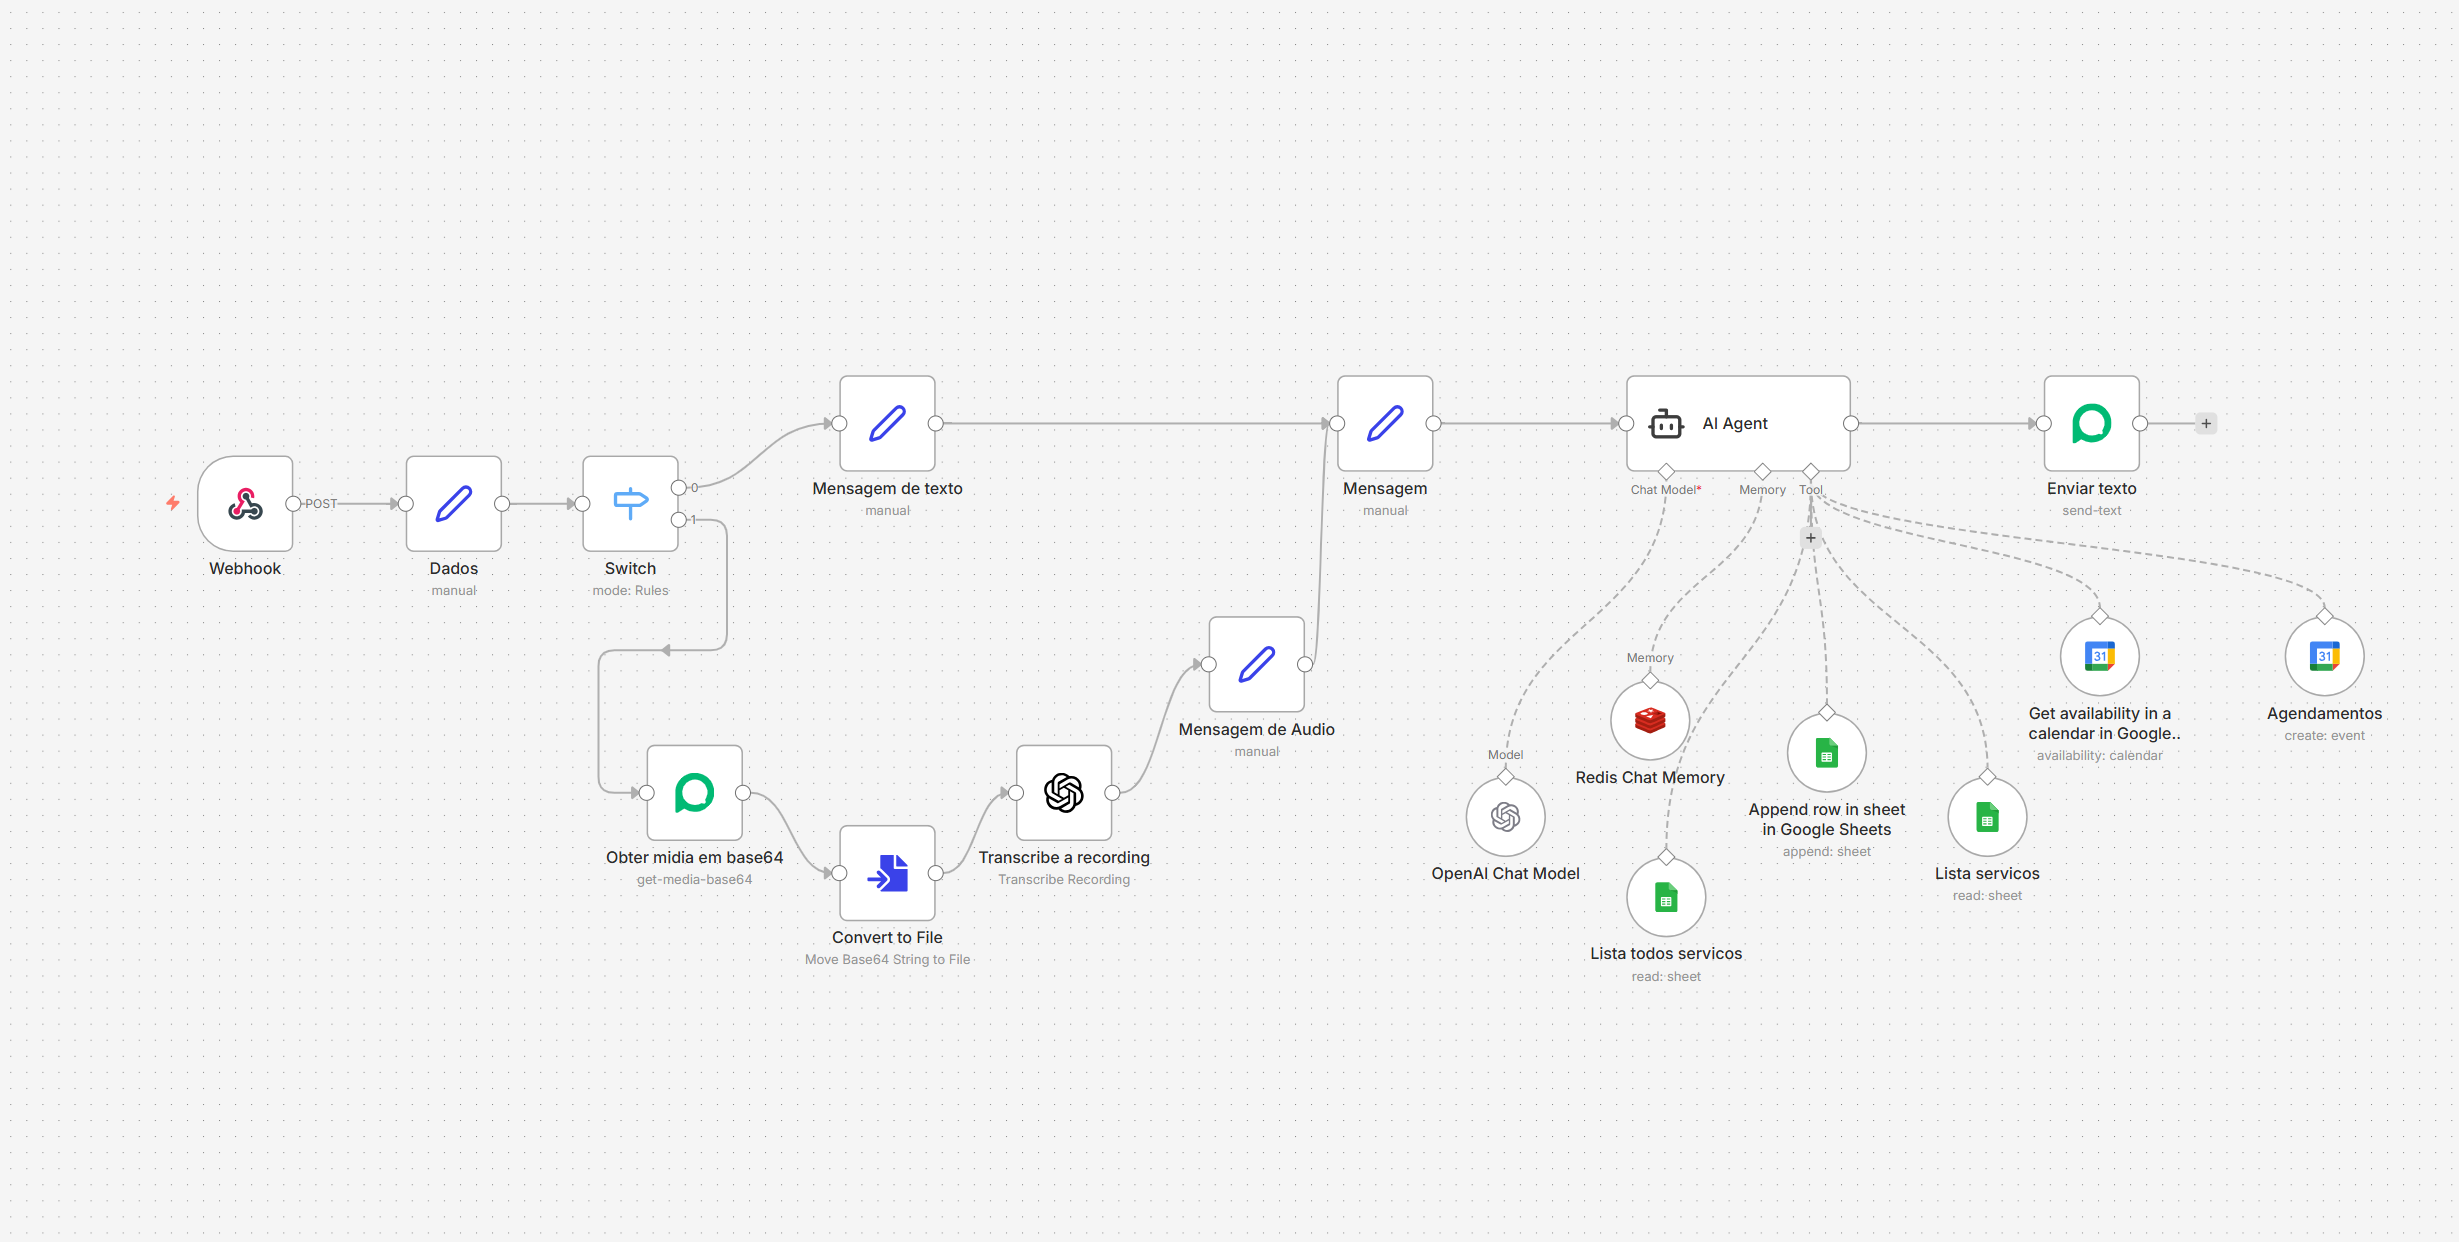Click the Switch output 0 connector

pos(679,487)
